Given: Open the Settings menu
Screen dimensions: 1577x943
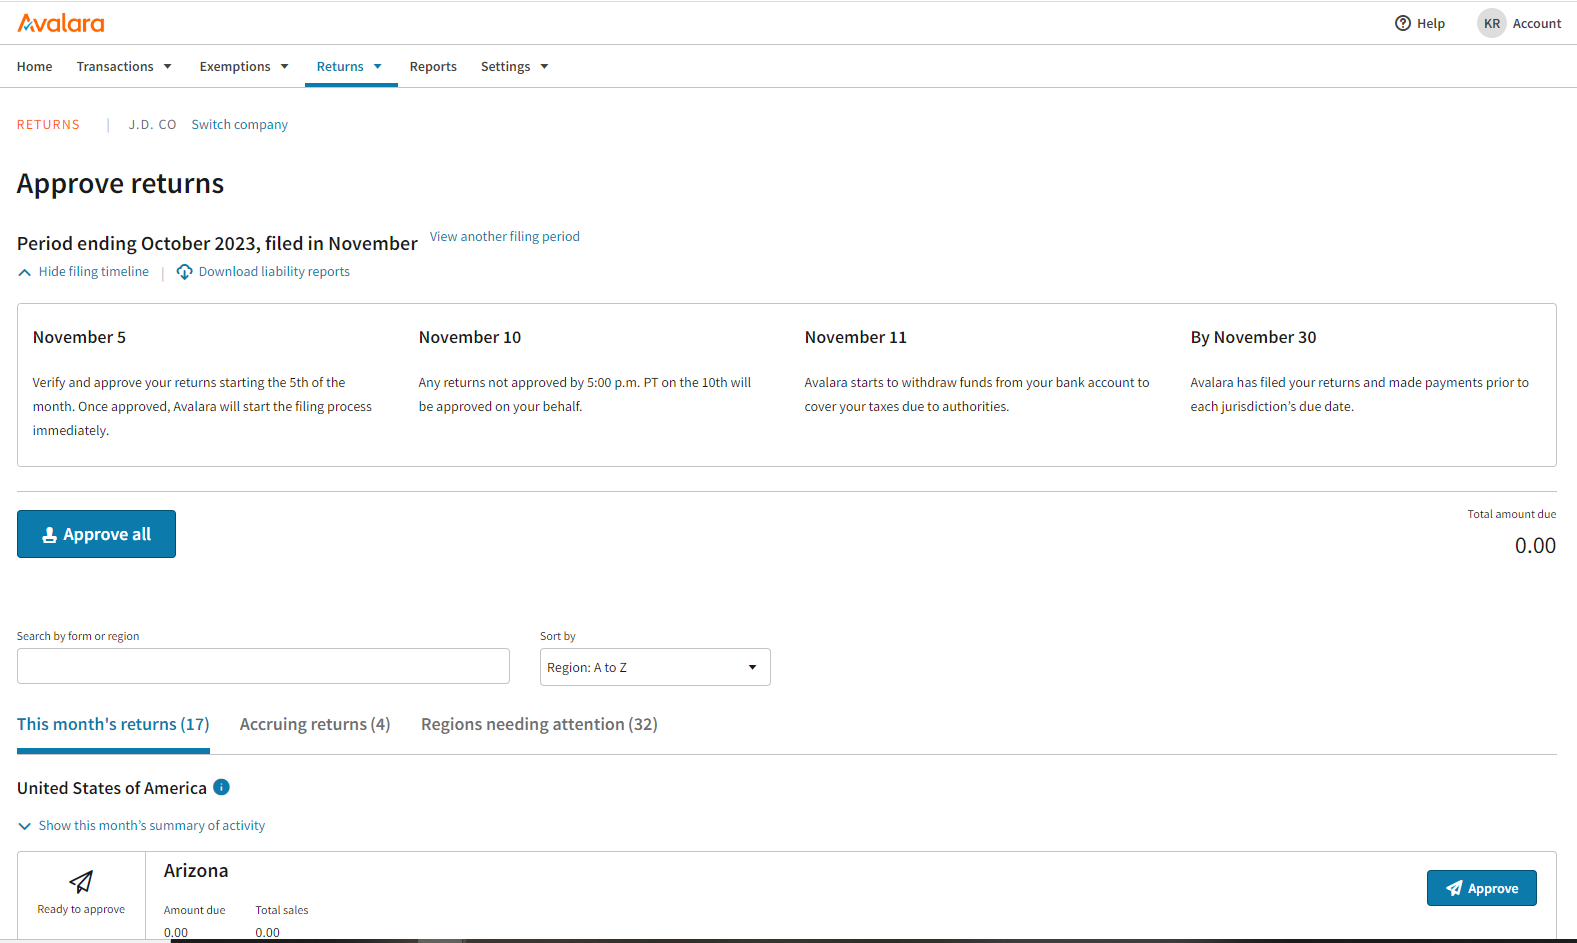Looking at the screenshot, I should [x=514, y=67].
